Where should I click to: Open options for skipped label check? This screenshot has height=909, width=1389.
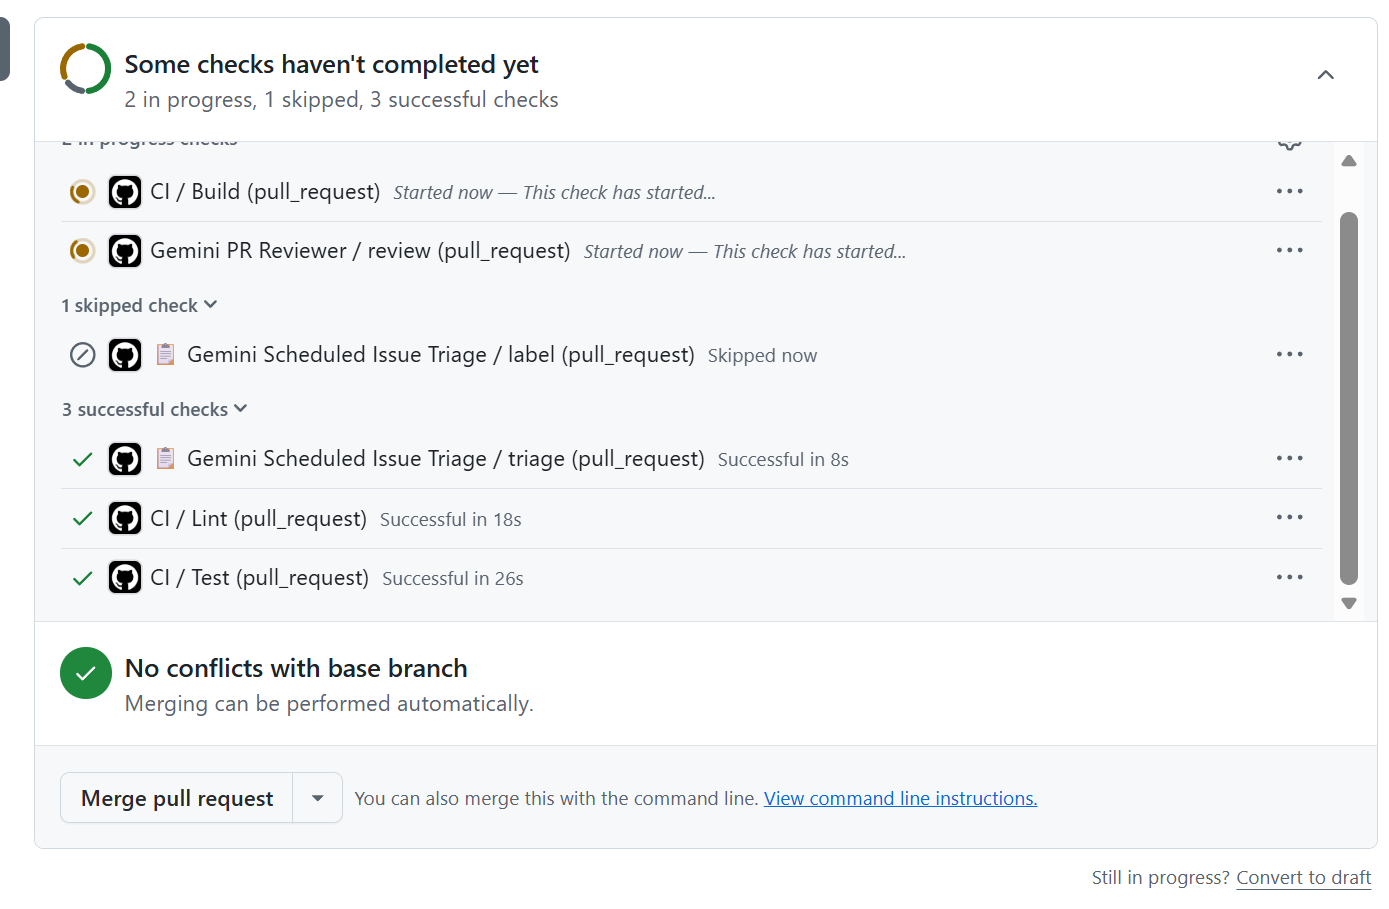point(1289,354)
